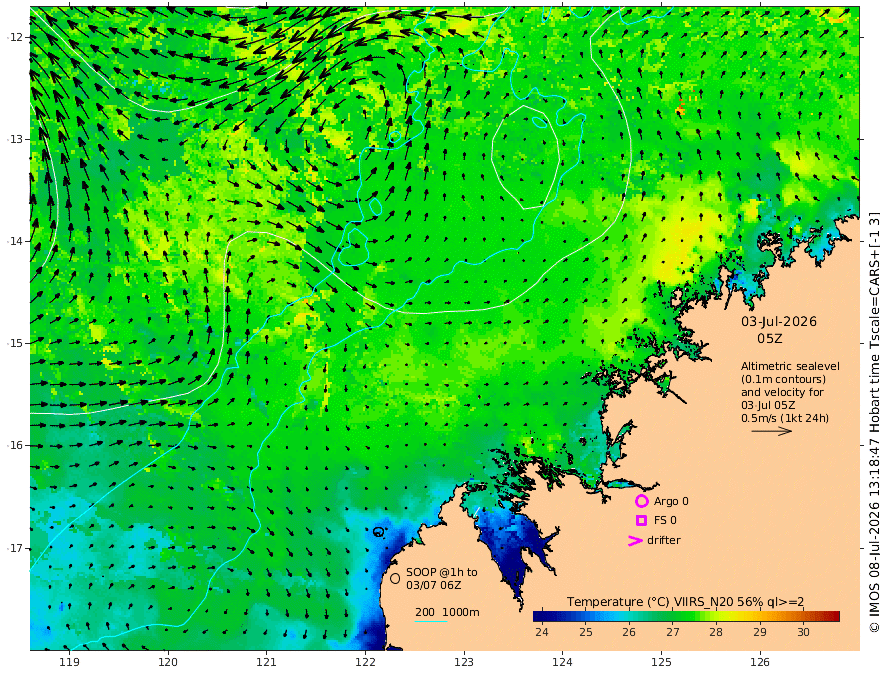The height and width of the screenshot is (680, 880).
Task: Click the longitude axis label '124'
Action: 563,662
